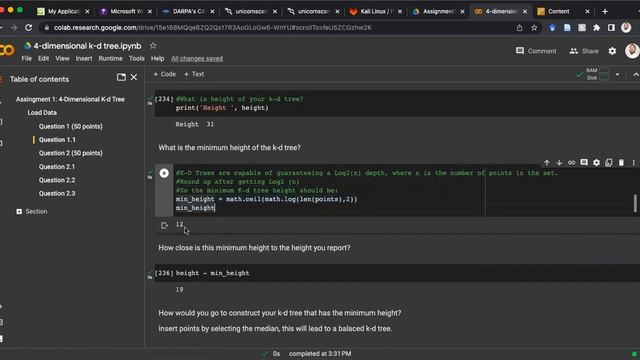Click the browser address bar URL
Image resolution: width=640 pixels, height=360 pixels.
point(213,28)
